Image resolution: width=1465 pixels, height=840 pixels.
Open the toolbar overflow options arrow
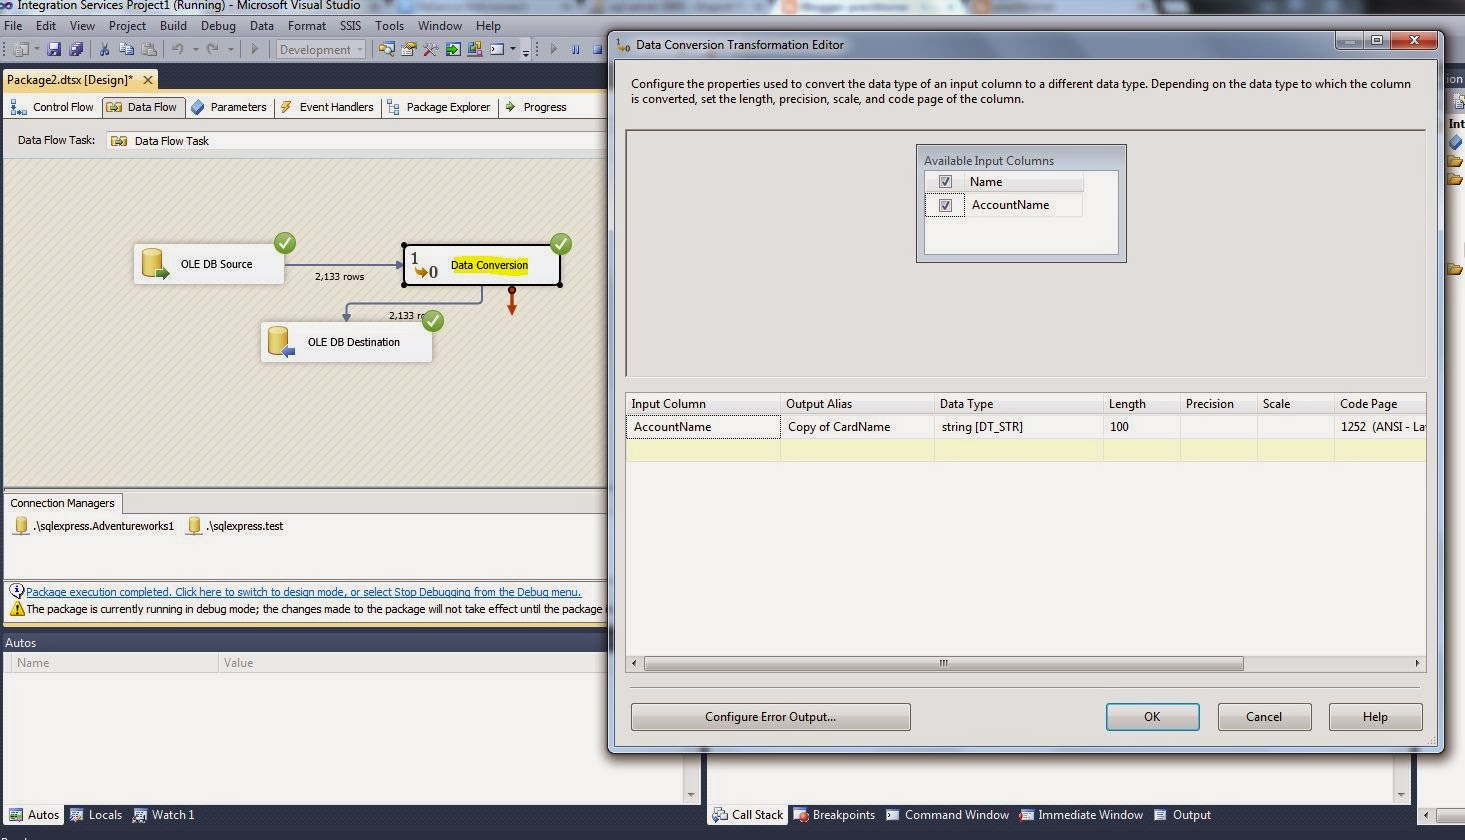coord(526,50)
